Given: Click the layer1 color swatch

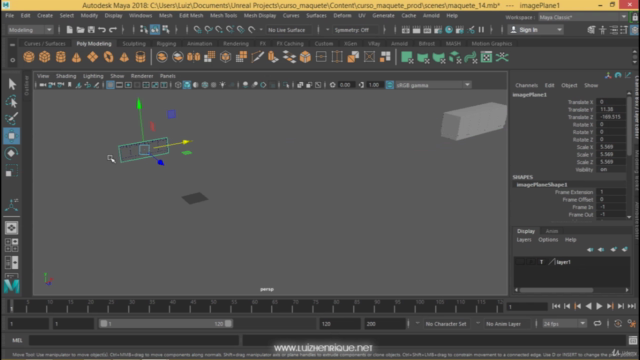Looking at the screenshot, I should (x=552, y=262).
